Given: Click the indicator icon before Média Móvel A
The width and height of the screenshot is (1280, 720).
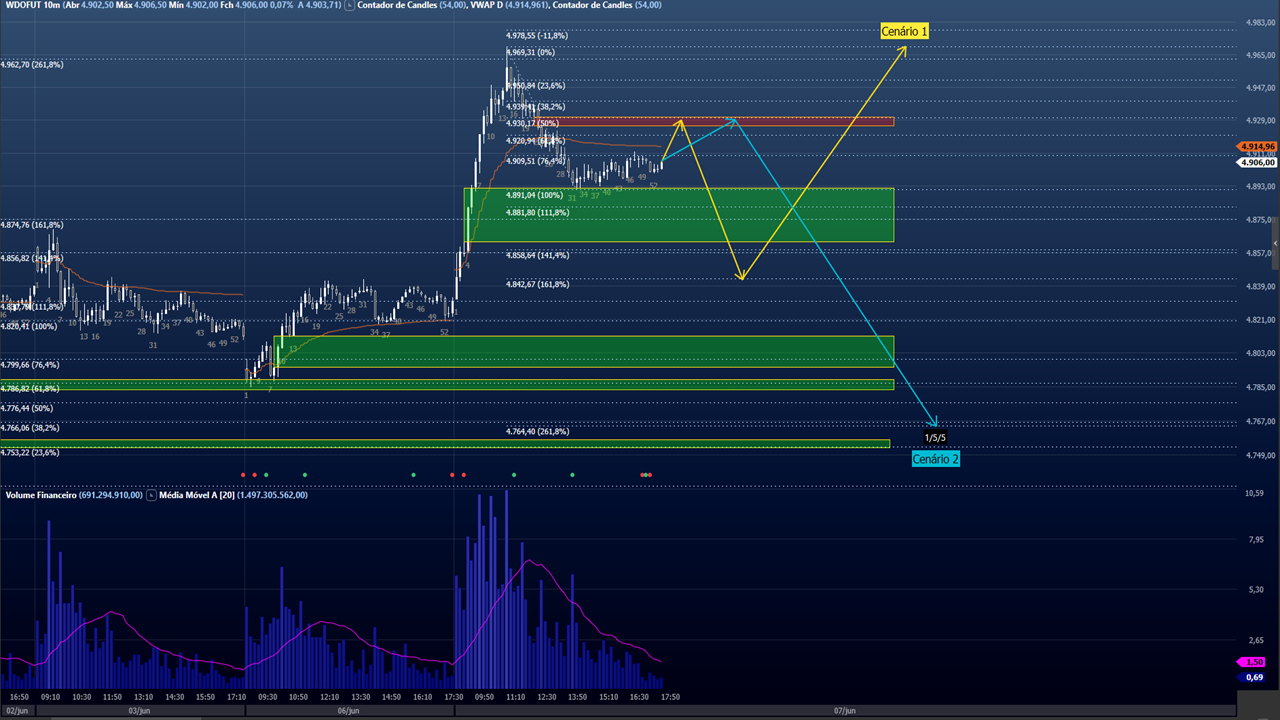Looking at the screenshot, I should tap(151, 495).
